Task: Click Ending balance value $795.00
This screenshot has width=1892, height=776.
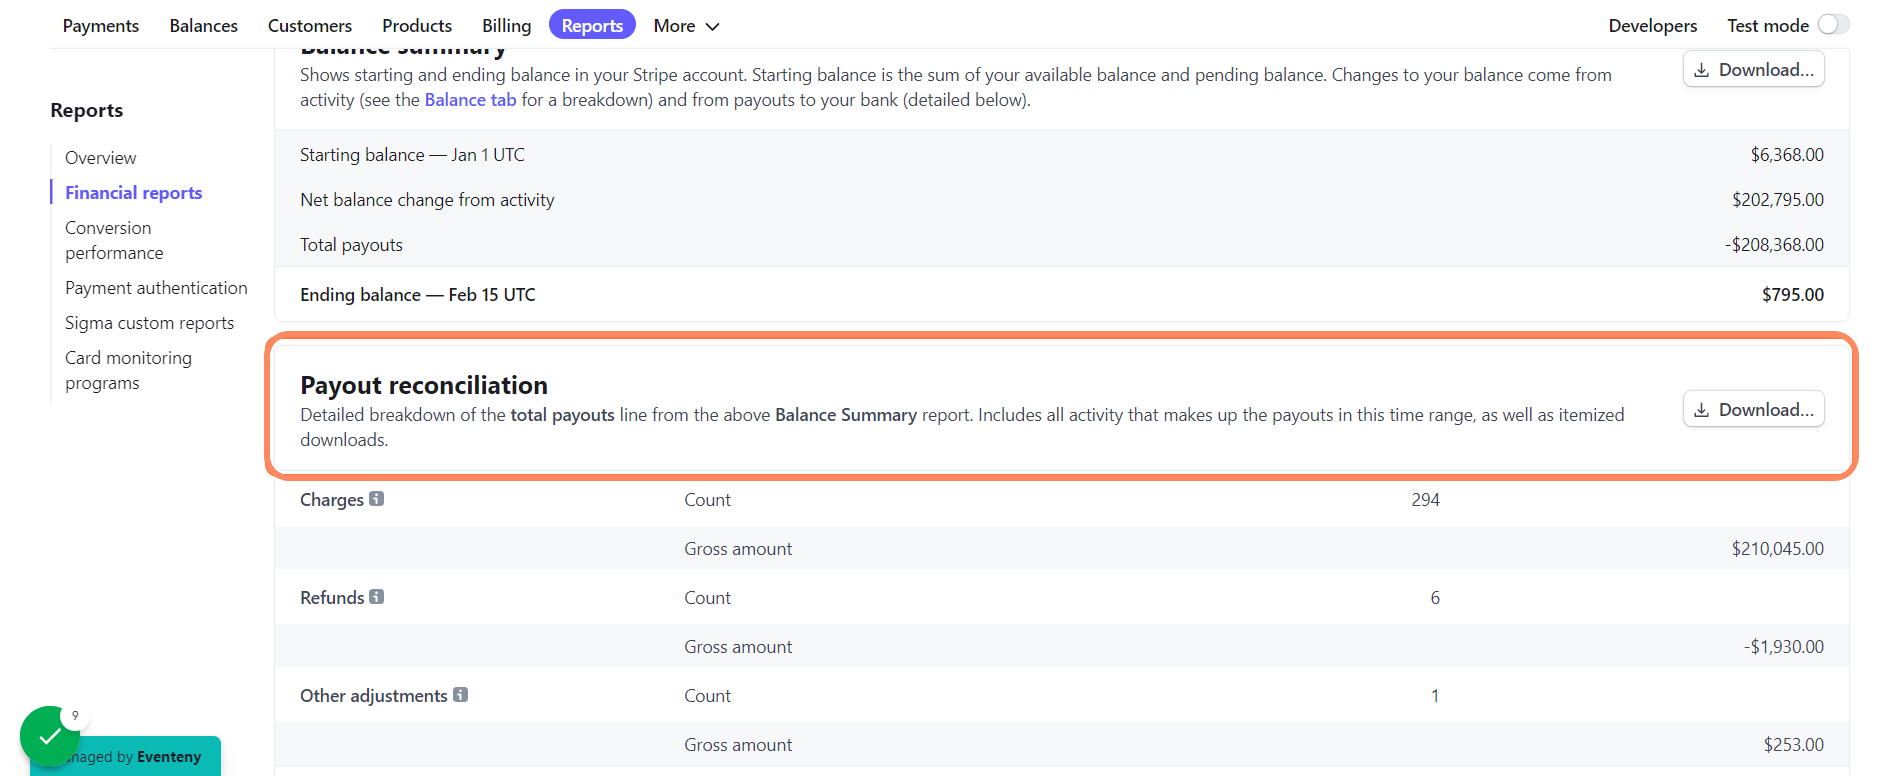Action: coord(1793,295)
